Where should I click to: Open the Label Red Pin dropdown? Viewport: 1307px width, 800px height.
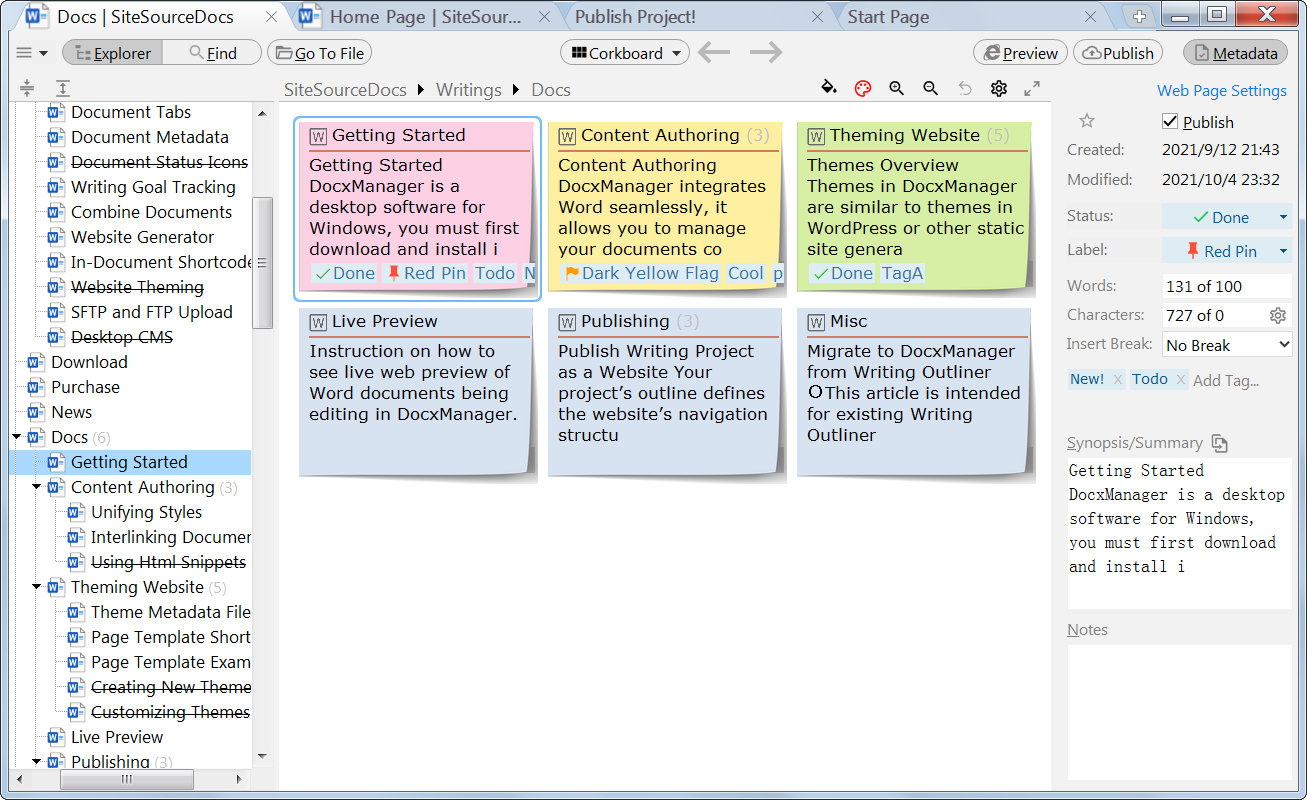[x=1227, y=251]
